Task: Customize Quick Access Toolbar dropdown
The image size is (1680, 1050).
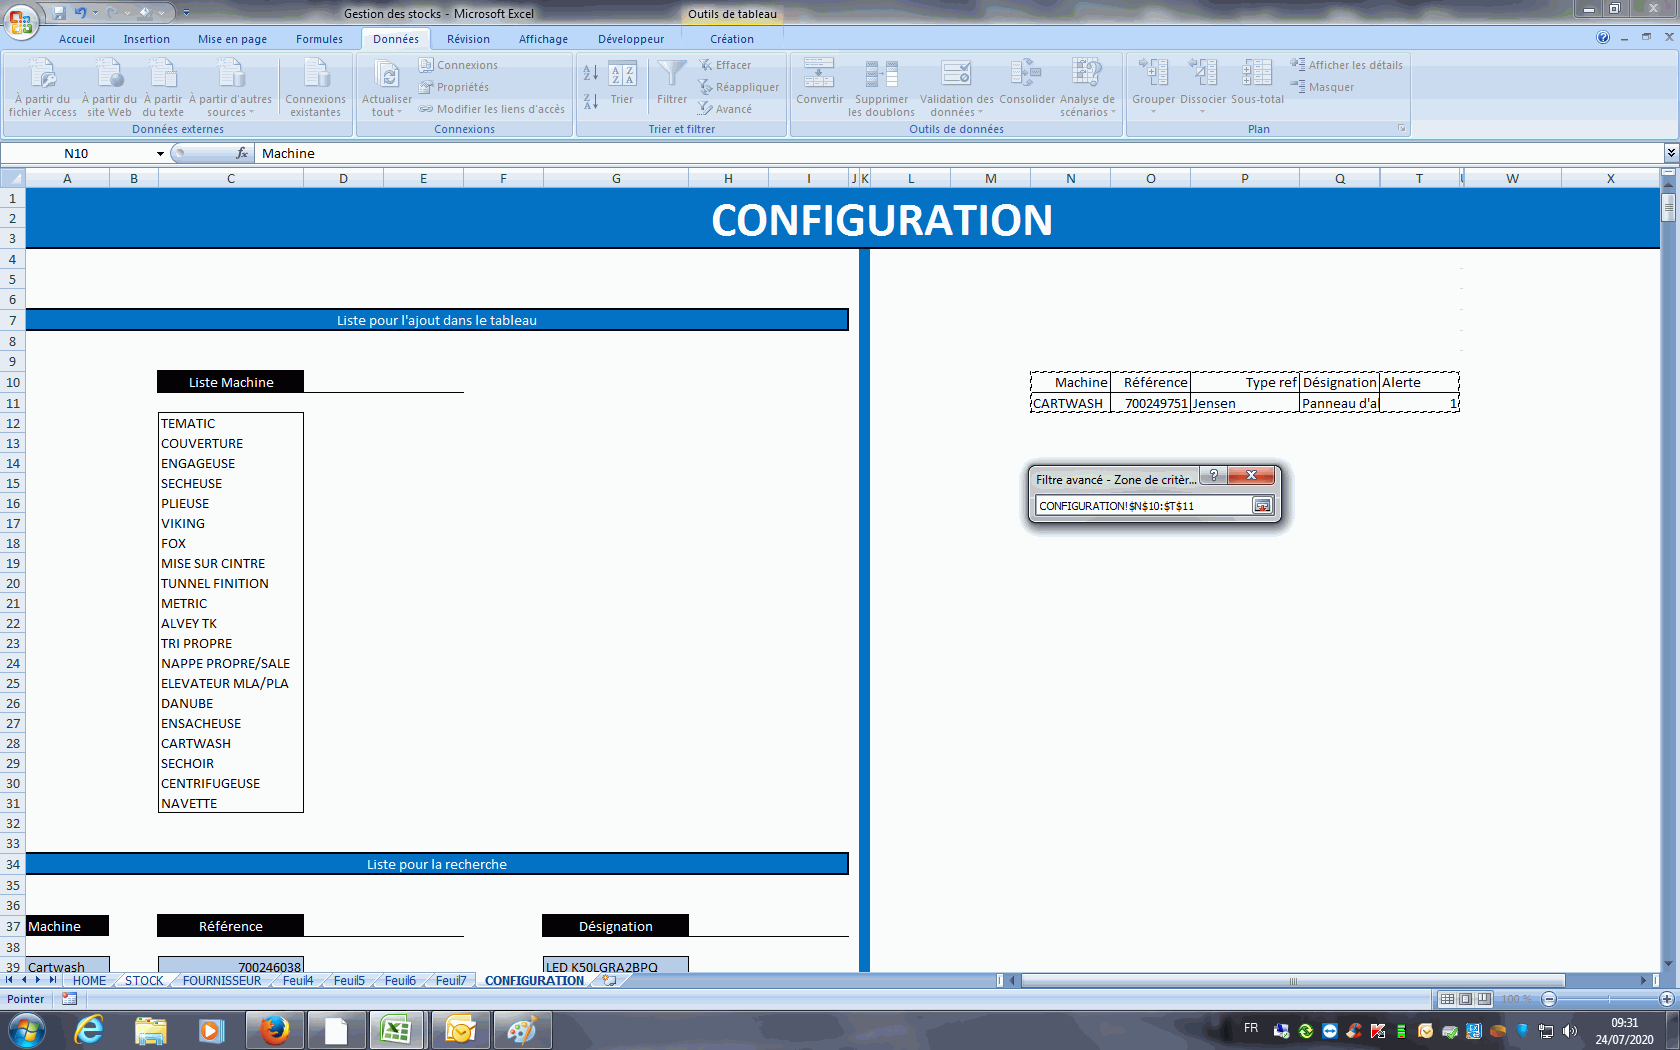Action: pyautogui.click(x=186, y=13)
